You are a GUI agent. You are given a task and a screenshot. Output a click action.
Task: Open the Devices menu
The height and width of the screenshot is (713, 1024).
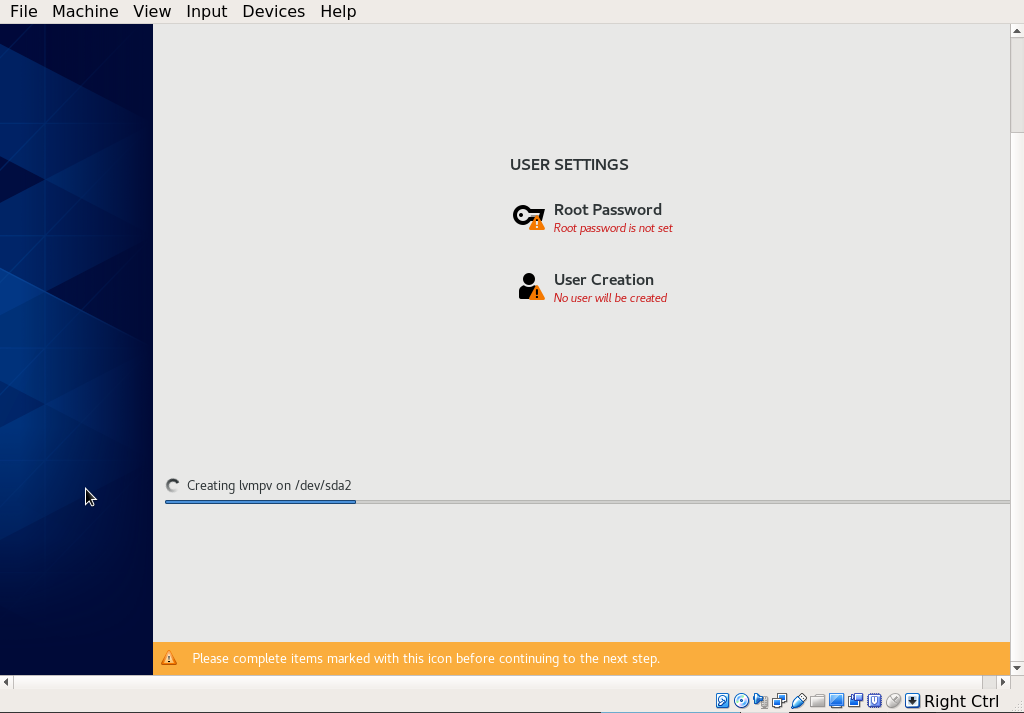click(x=273, y=11)
